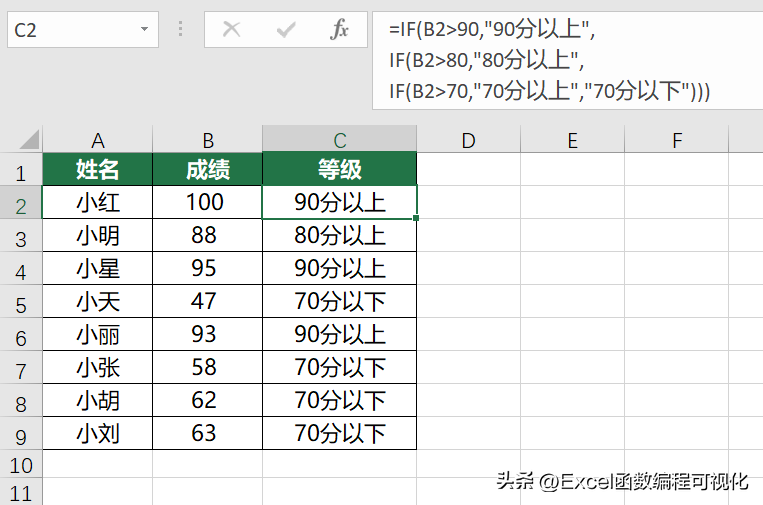Select the cell containing 小星
Image resolution: width=763 pixels, height=505 pixels.
click(x=98, y=269)
